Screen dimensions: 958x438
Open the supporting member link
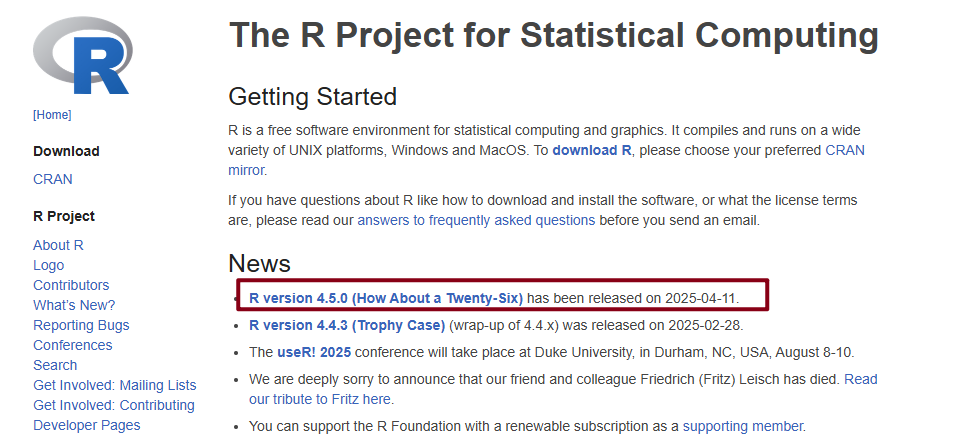(x=742, y=426)
